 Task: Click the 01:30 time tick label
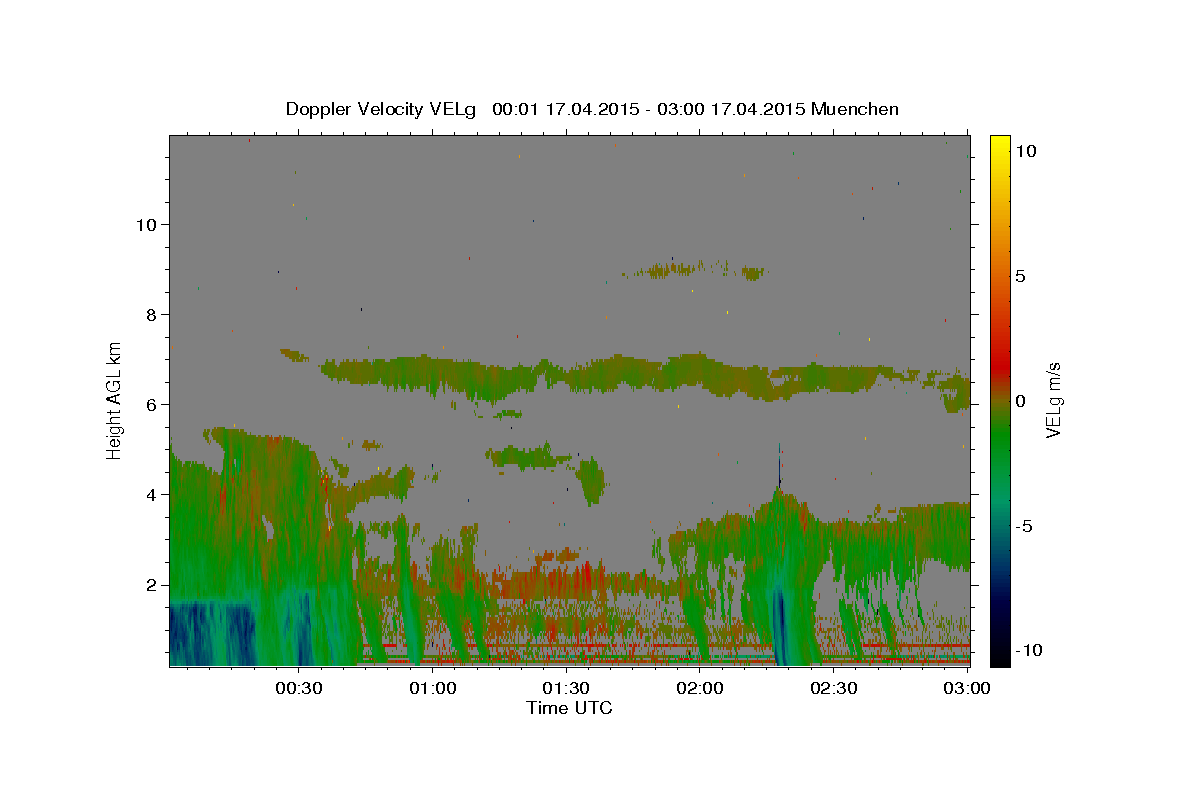click(x=567, y=689)
